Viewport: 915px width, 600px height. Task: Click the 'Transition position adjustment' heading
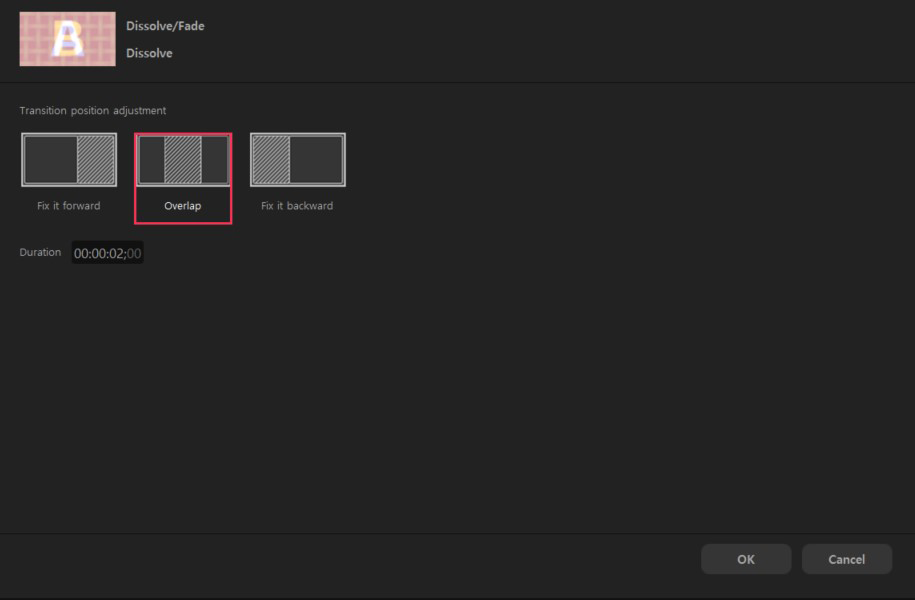pos(93,110)
